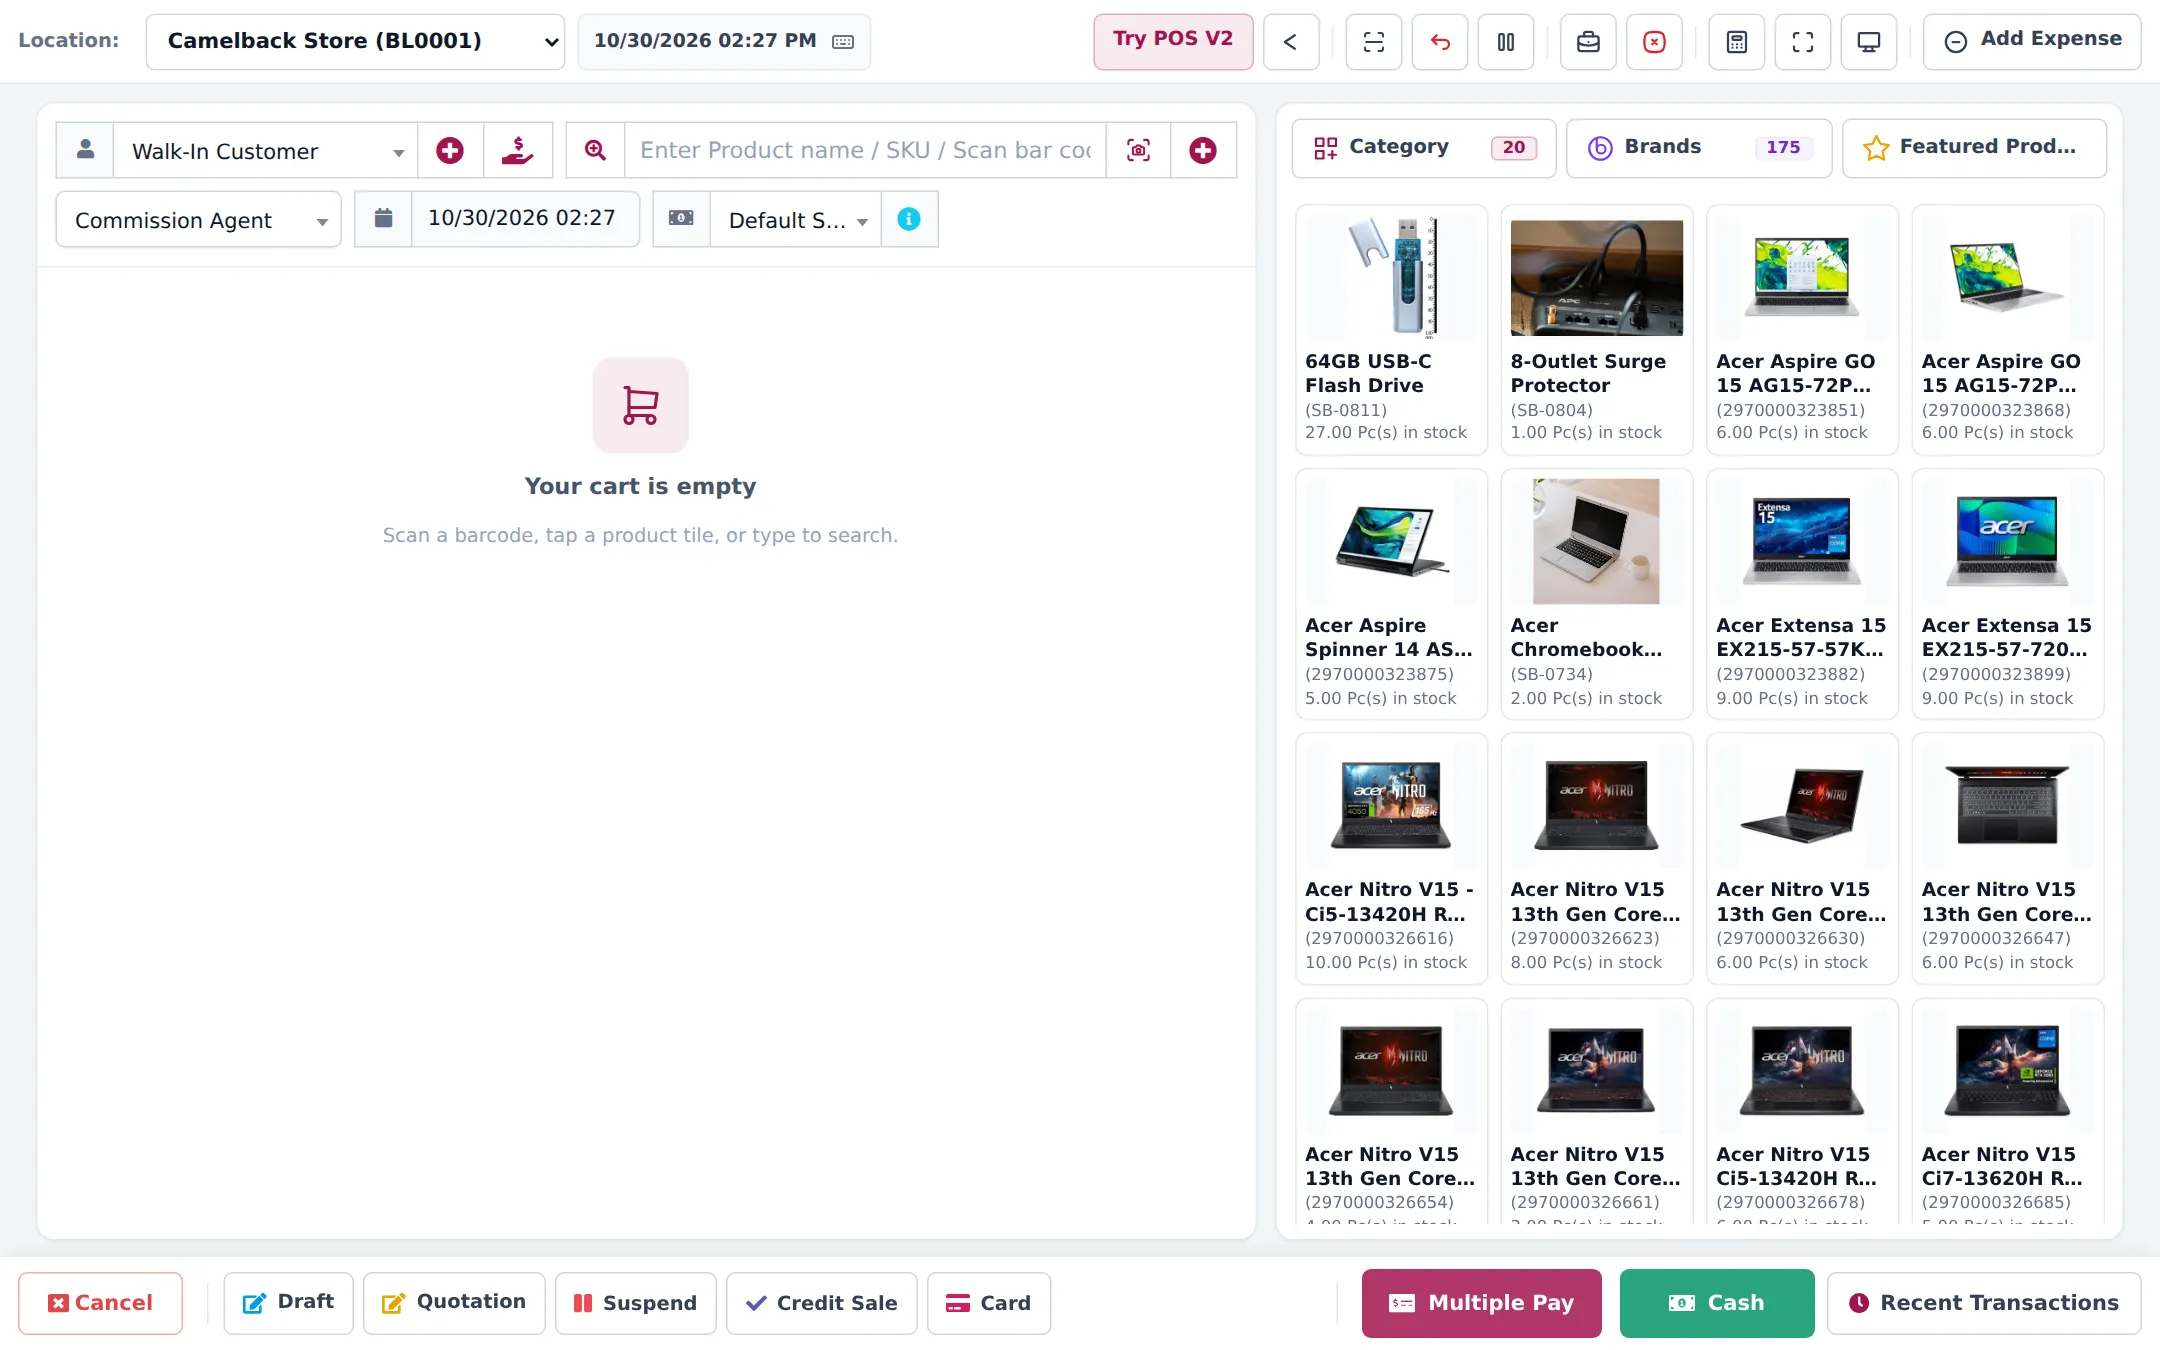Click the camera barcode scanner icon
2160x1350 pixels.
[x=1138, y=150]
